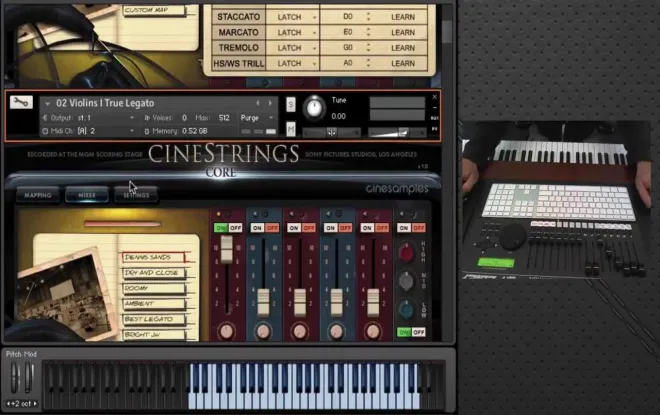Select the Dennis Sands mix preset
This screenshot has height=415, width=660.
coord(153,257)
